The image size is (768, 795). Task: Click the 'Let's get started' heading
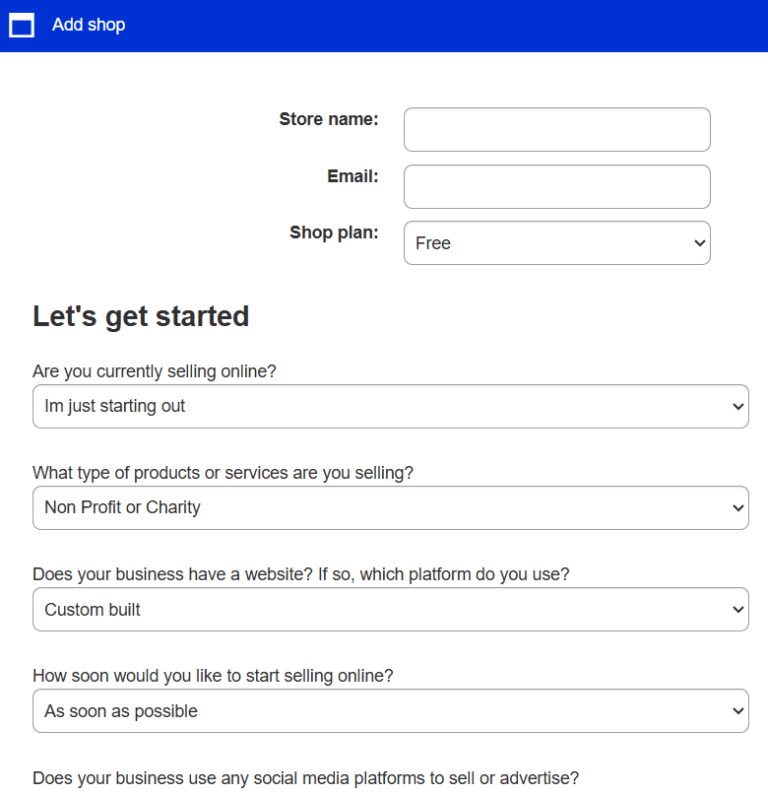[141, 316]
